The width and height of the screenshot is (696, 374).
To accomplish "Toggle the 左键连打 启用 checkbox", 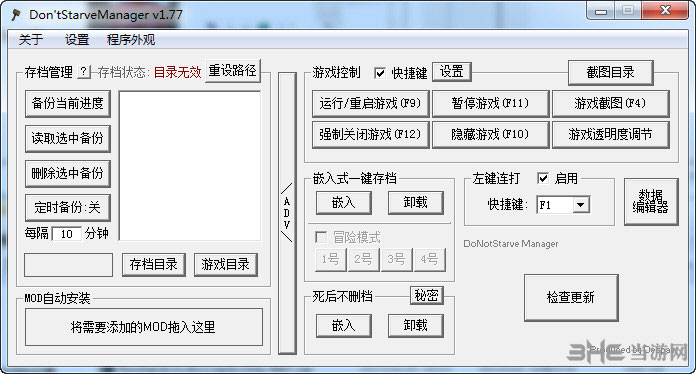I will 543,178.
